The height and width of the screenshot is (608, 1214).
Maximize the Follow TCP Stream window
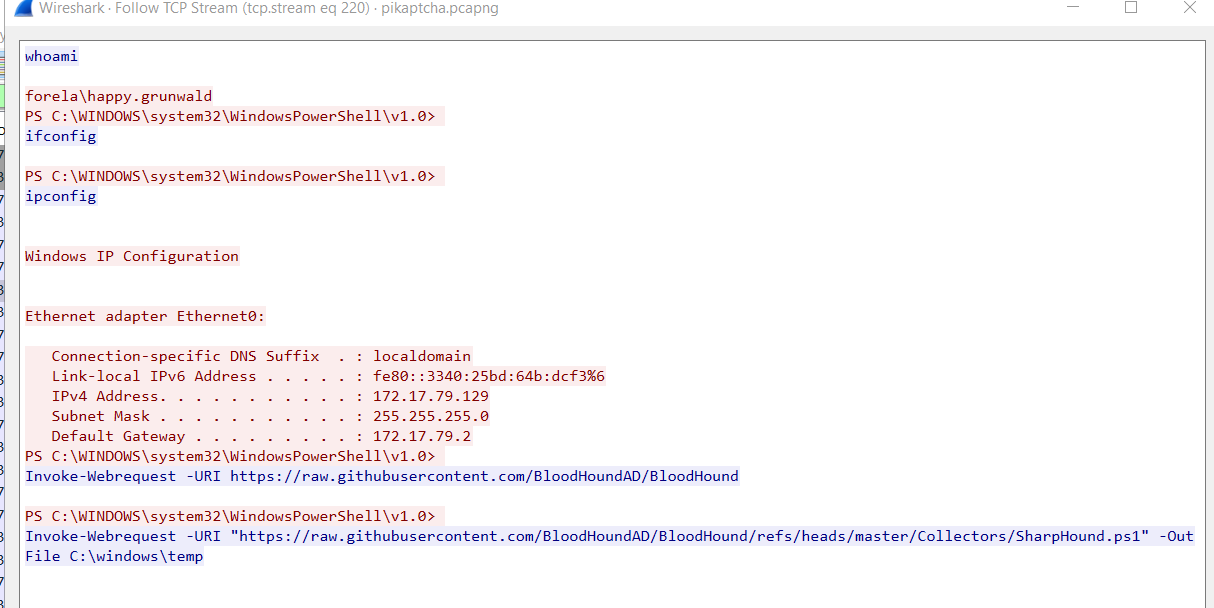[x=1131, y=7]
